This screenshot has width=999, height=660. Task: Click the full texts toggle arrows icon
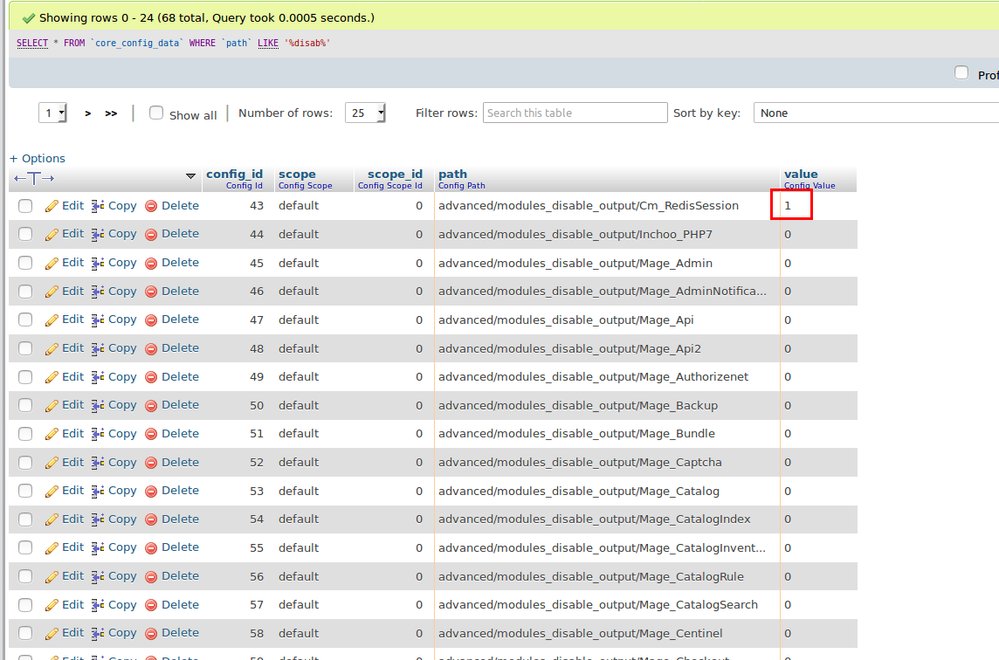[34, 177]
